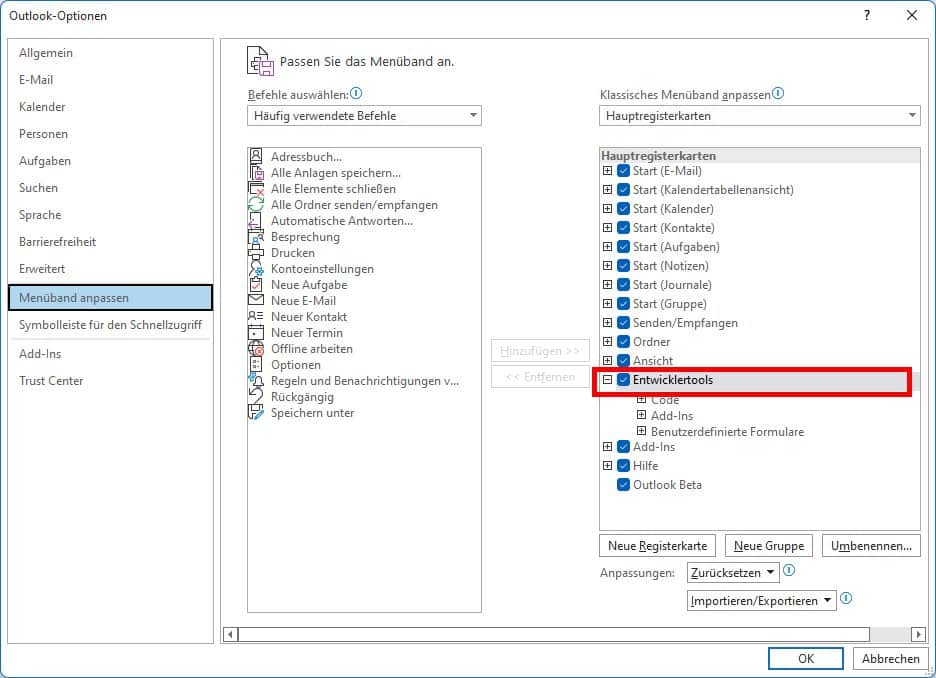
Task: Toggle the Outlook Beta checkbox
Action: tap(624, 485)
